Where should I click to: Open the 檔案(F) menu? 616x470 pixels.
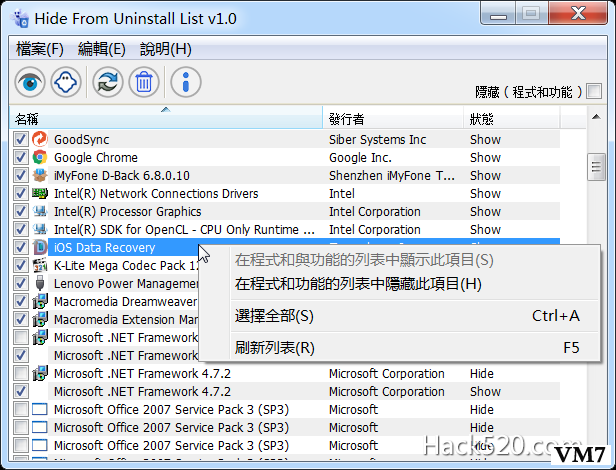[x=40, y=49]
